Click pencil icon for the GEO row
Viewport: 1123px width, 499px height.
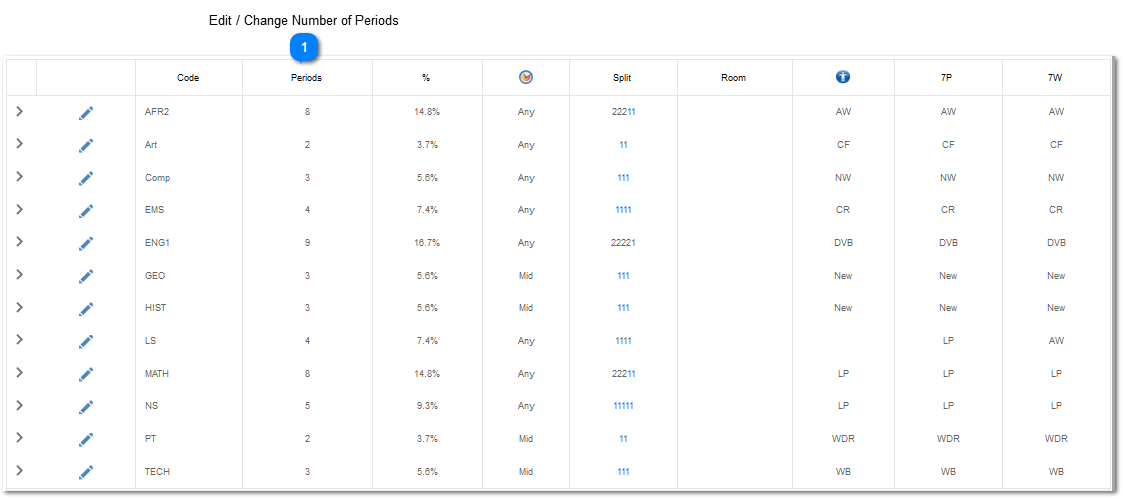pyautogui.click(x=86, y=276)
